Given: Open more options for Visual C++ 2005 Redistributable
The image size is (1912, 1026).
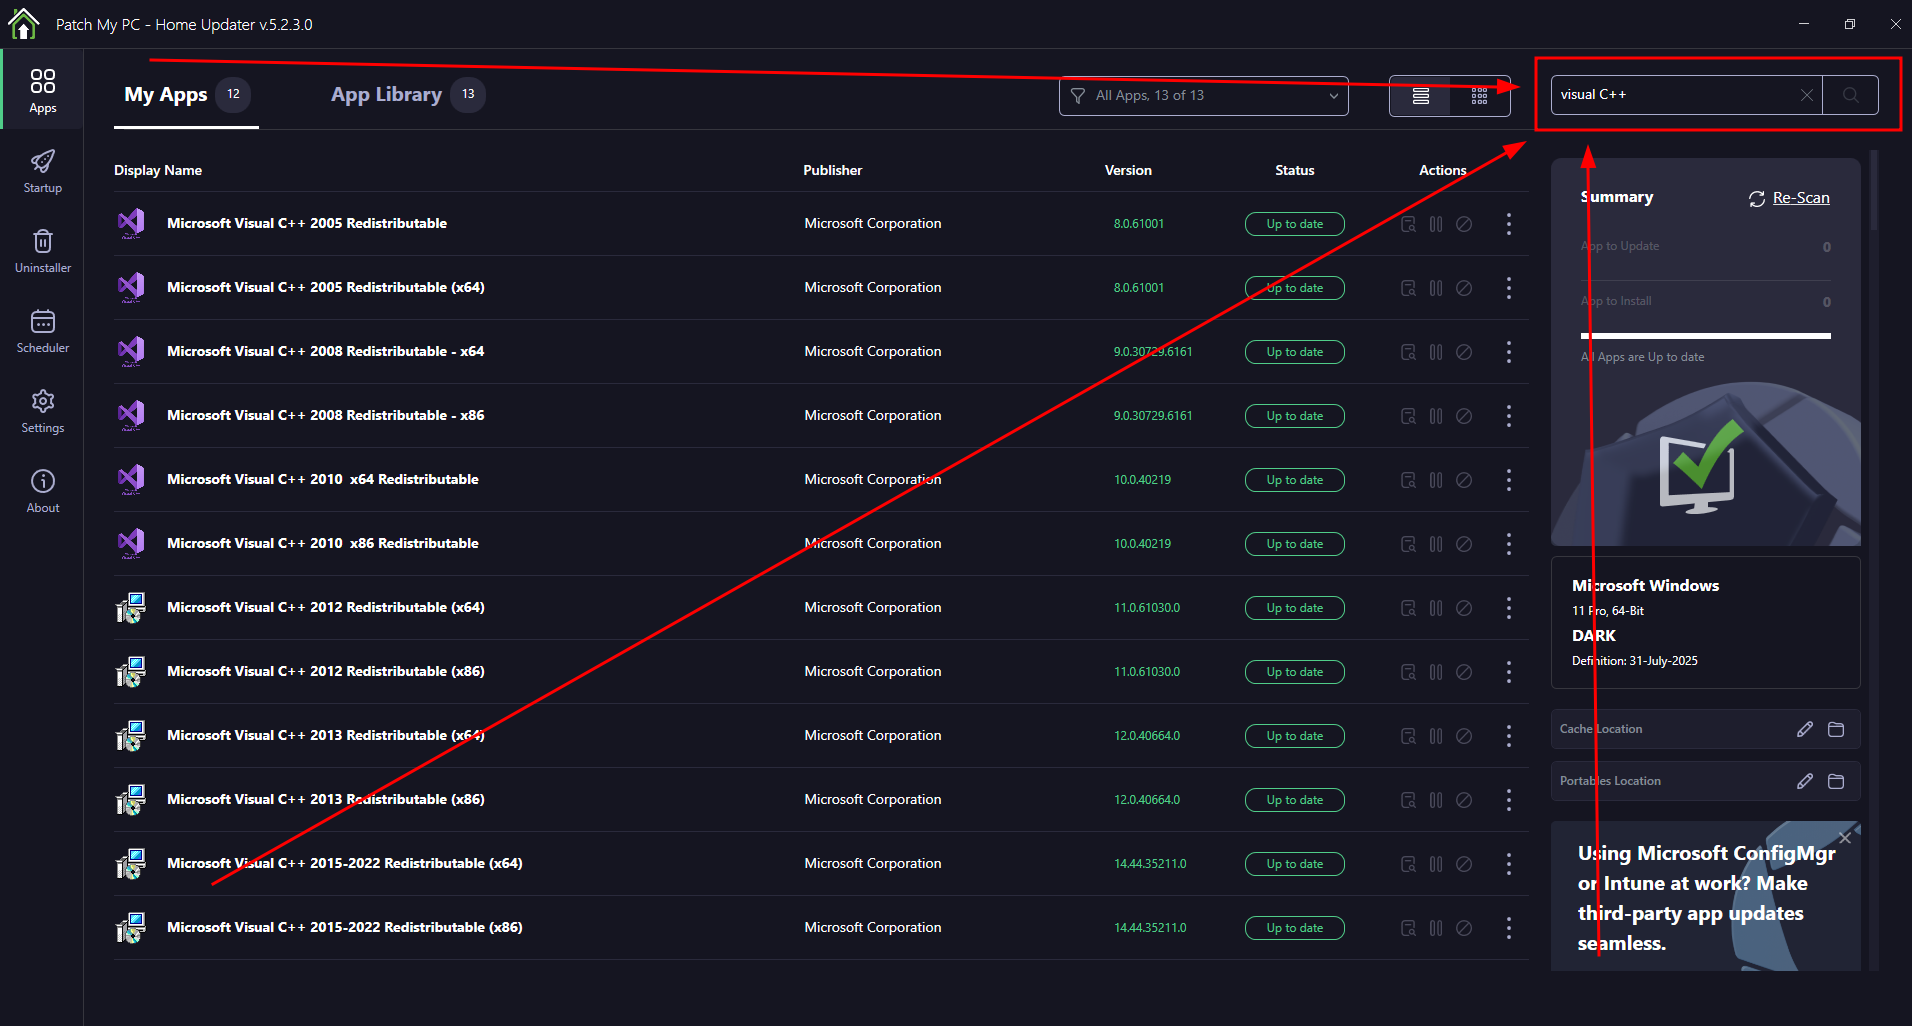Looking at the screenshot, I should pos(1509,224).
